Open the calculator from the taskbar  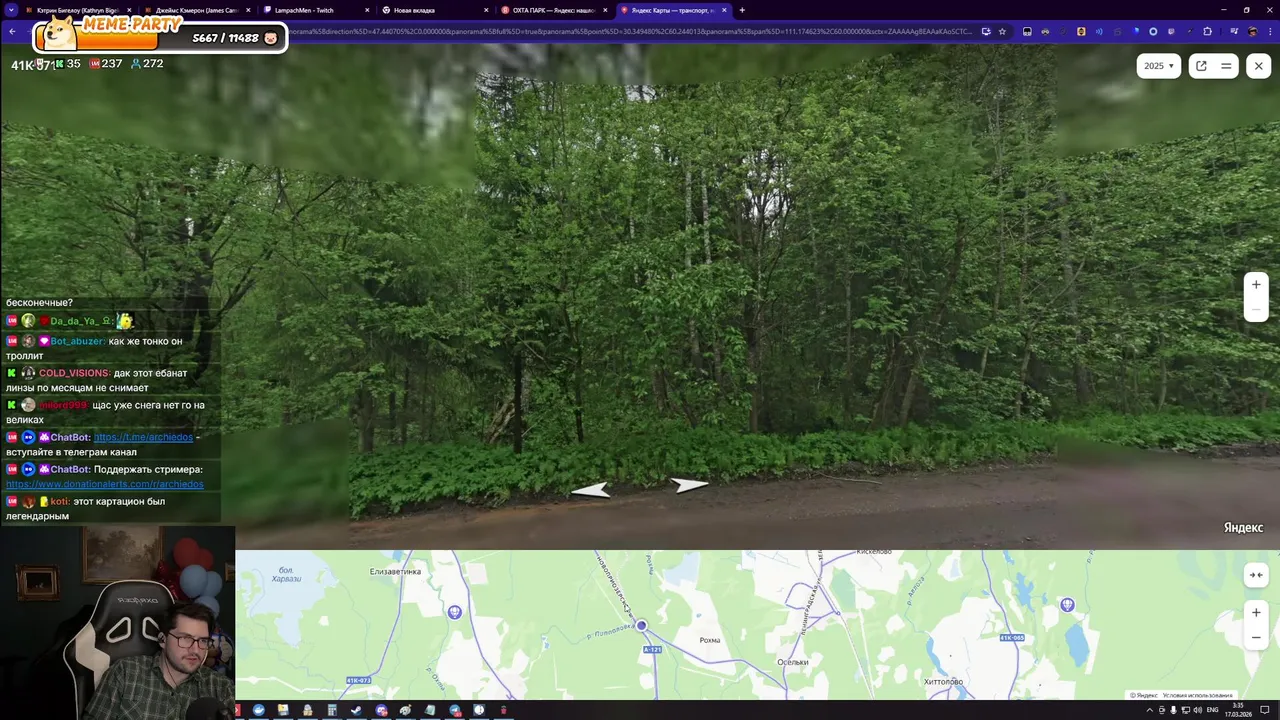click(x=332, y=710)
